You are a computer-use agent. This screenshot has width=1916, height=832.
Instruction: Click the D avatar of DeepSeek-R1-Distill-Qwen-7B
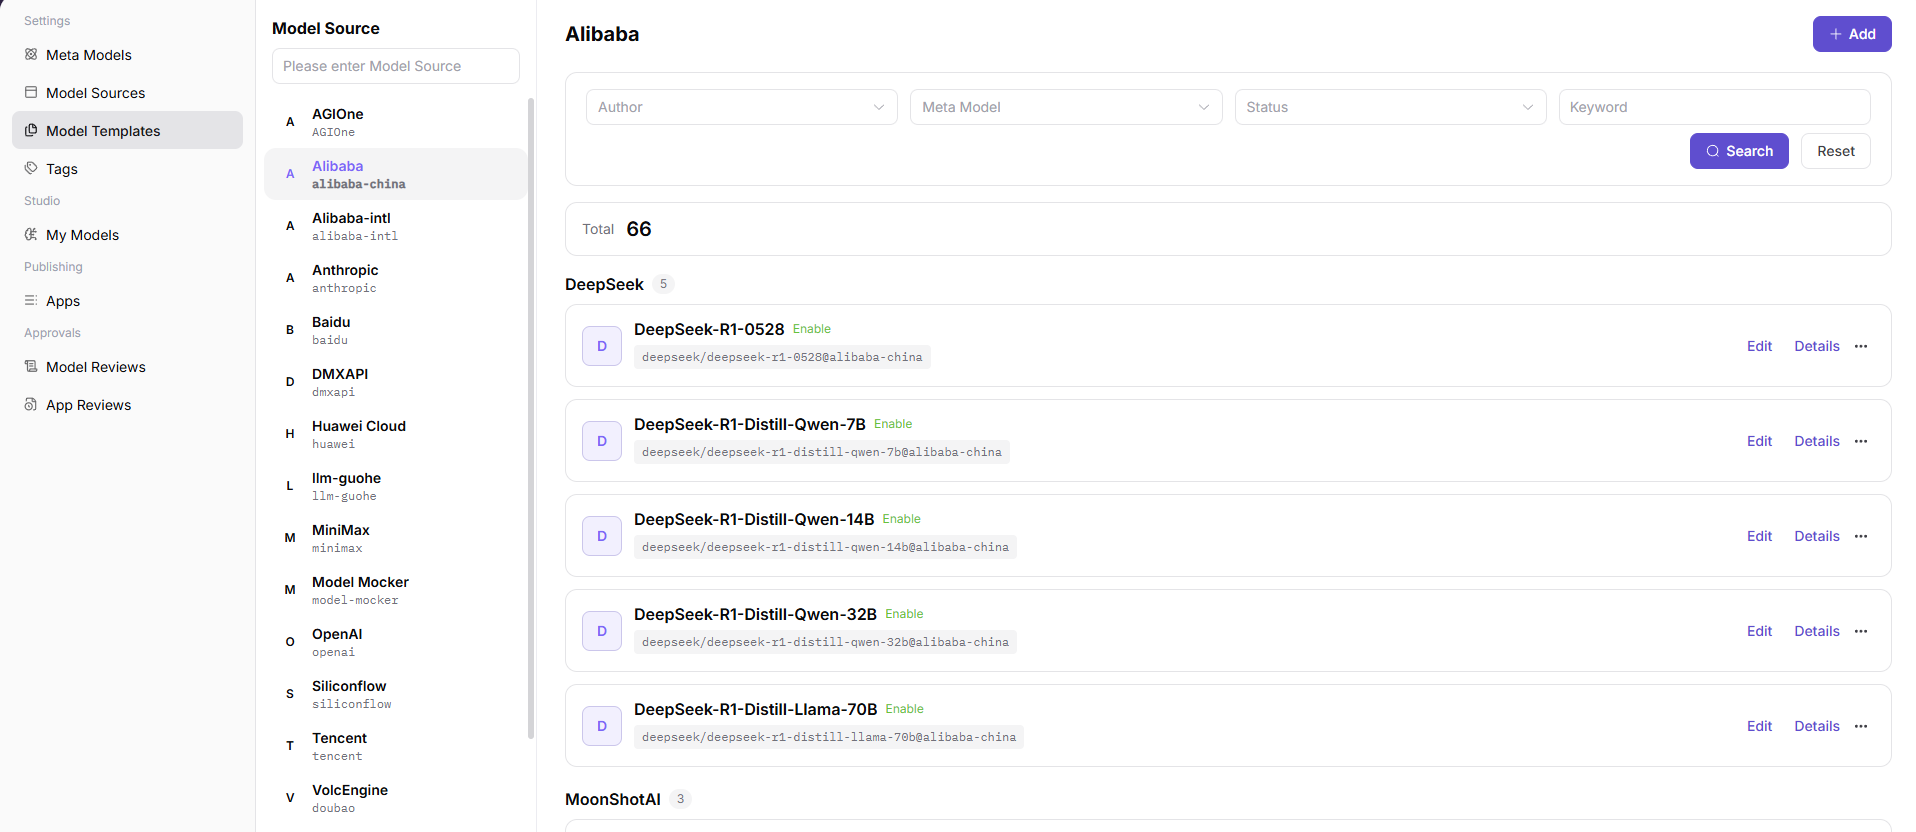coord(602,441)
